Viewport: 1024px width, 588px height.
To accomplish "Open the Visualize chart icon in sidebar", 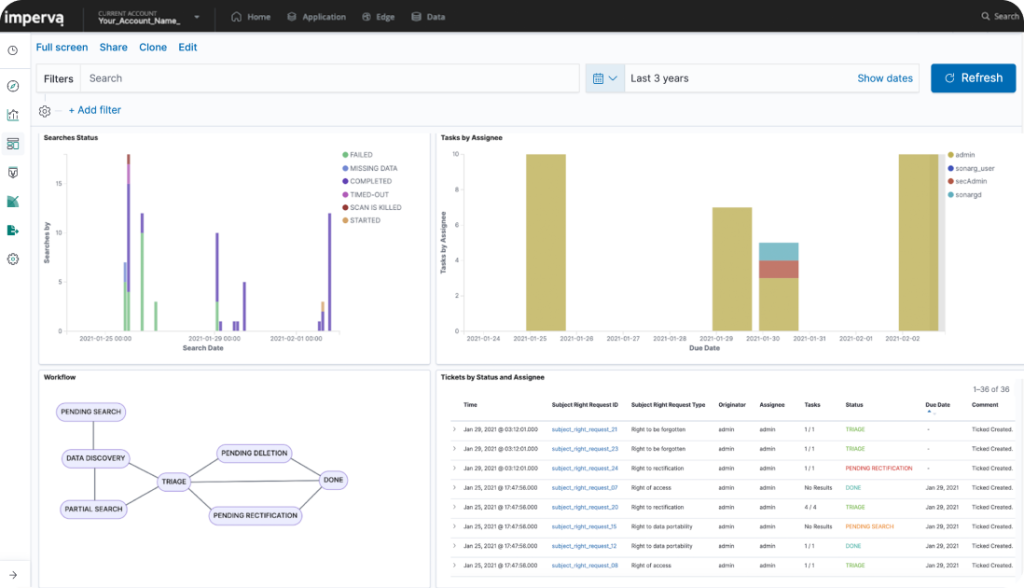I will pos(13,115).
